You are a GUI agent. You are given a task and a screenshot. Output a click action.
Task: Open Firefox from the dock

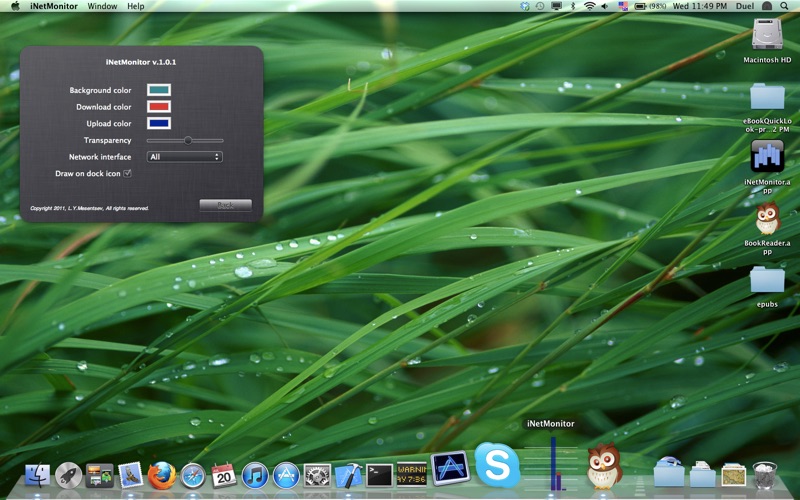point(162,475)
